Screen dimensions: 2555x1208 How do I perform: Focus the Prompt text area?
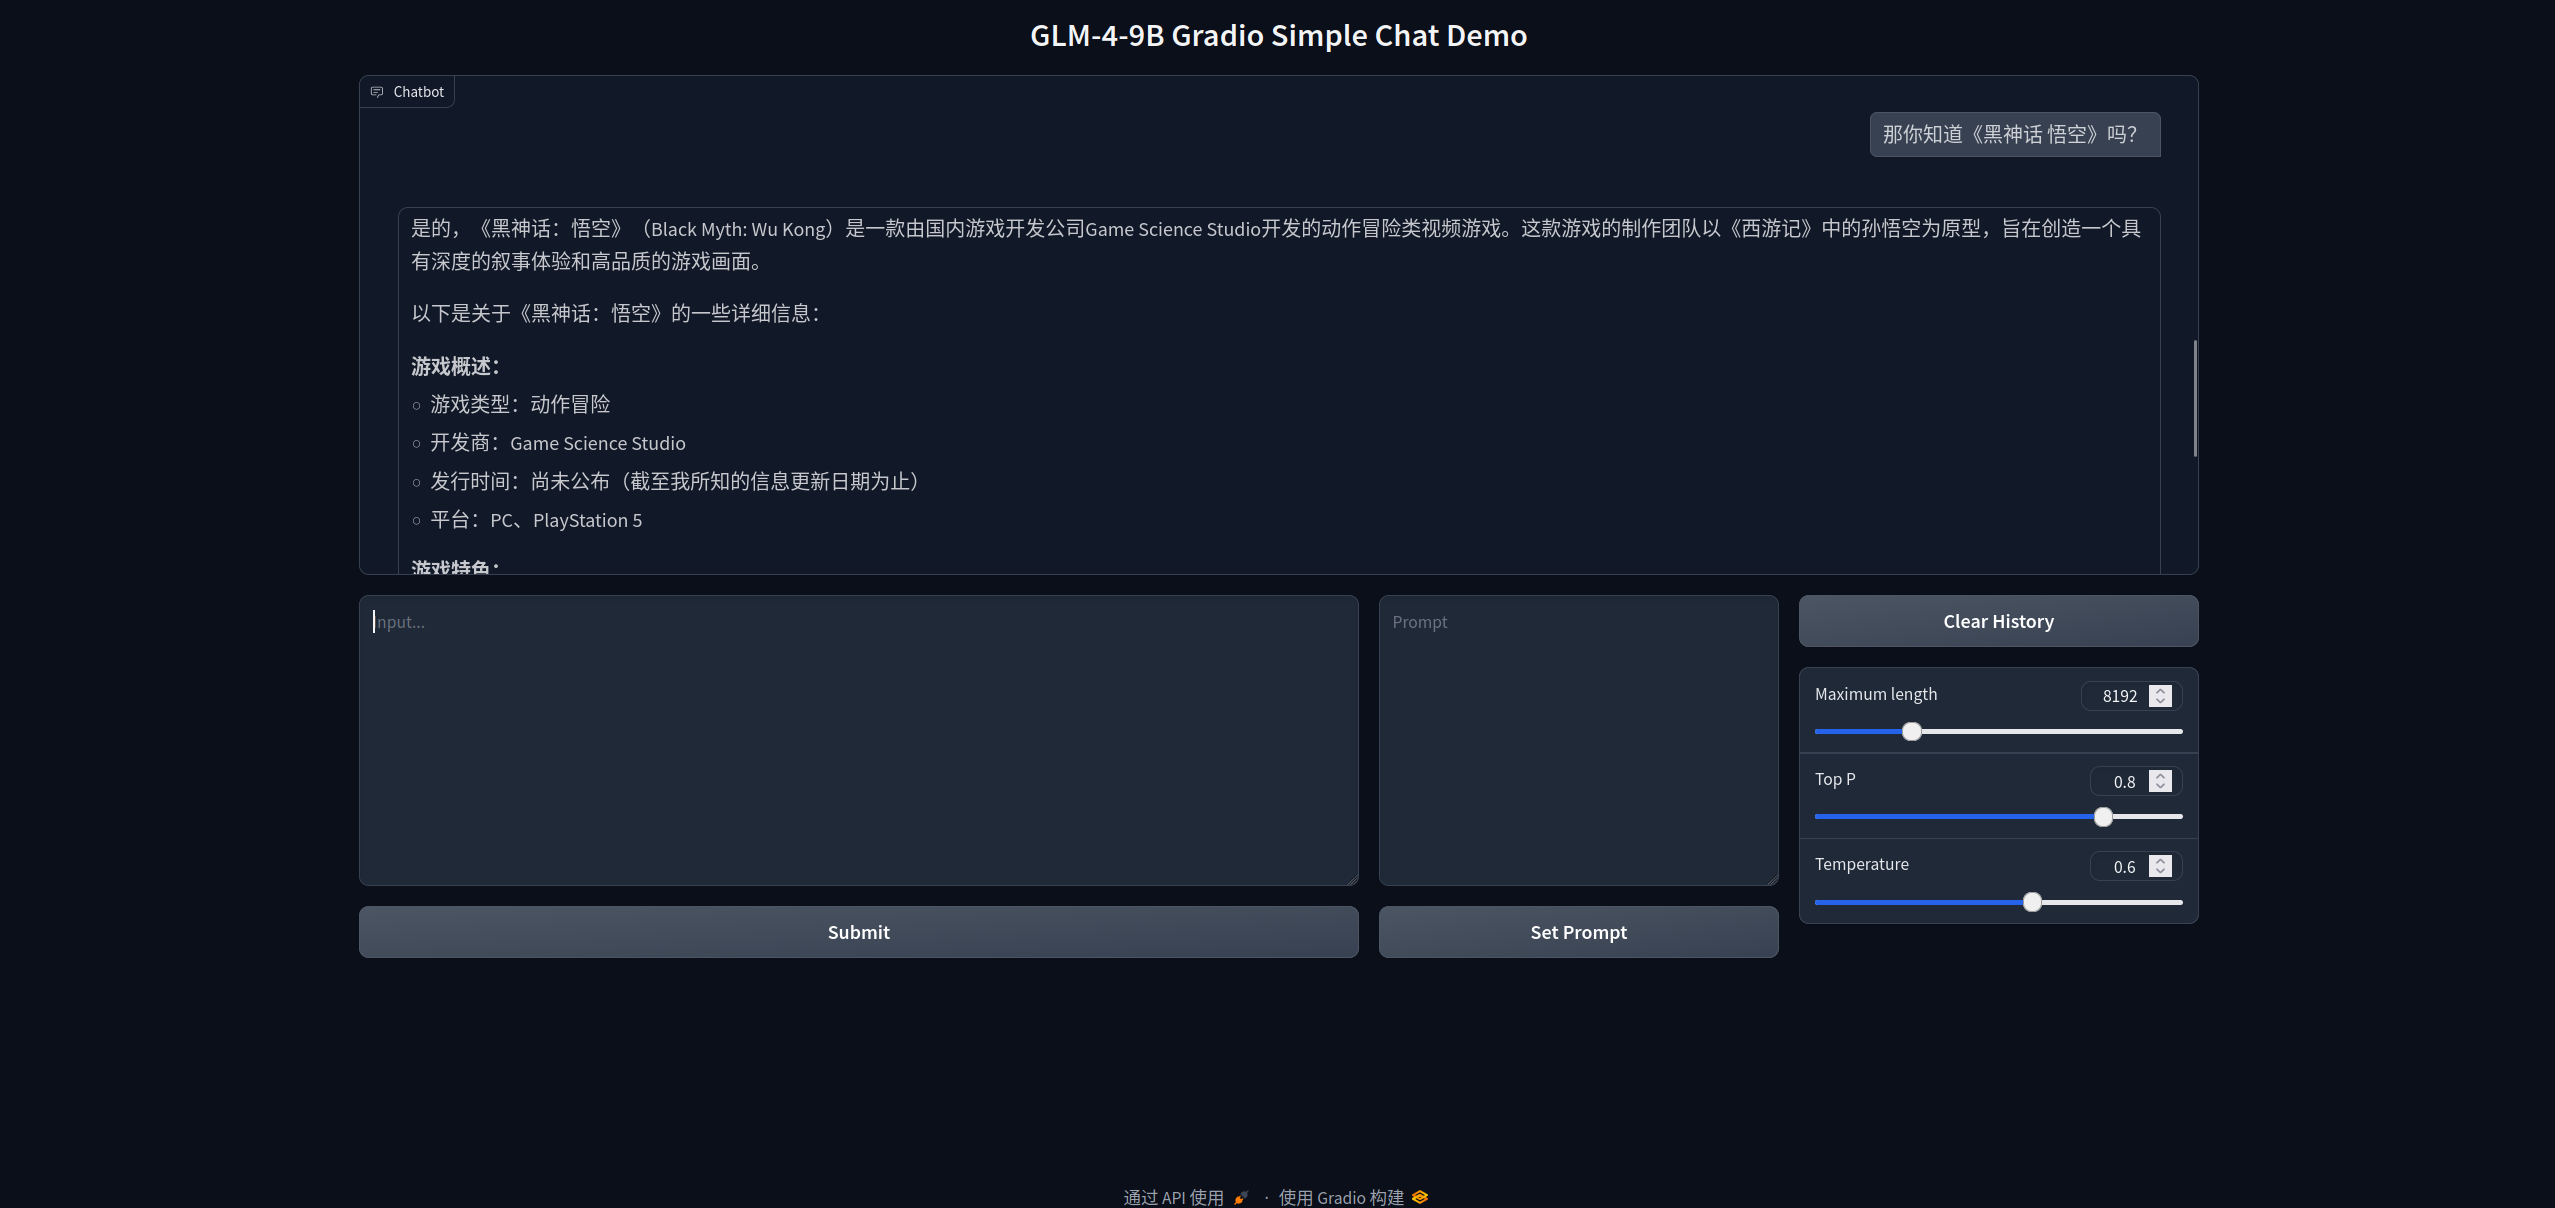pos(1577,740)
